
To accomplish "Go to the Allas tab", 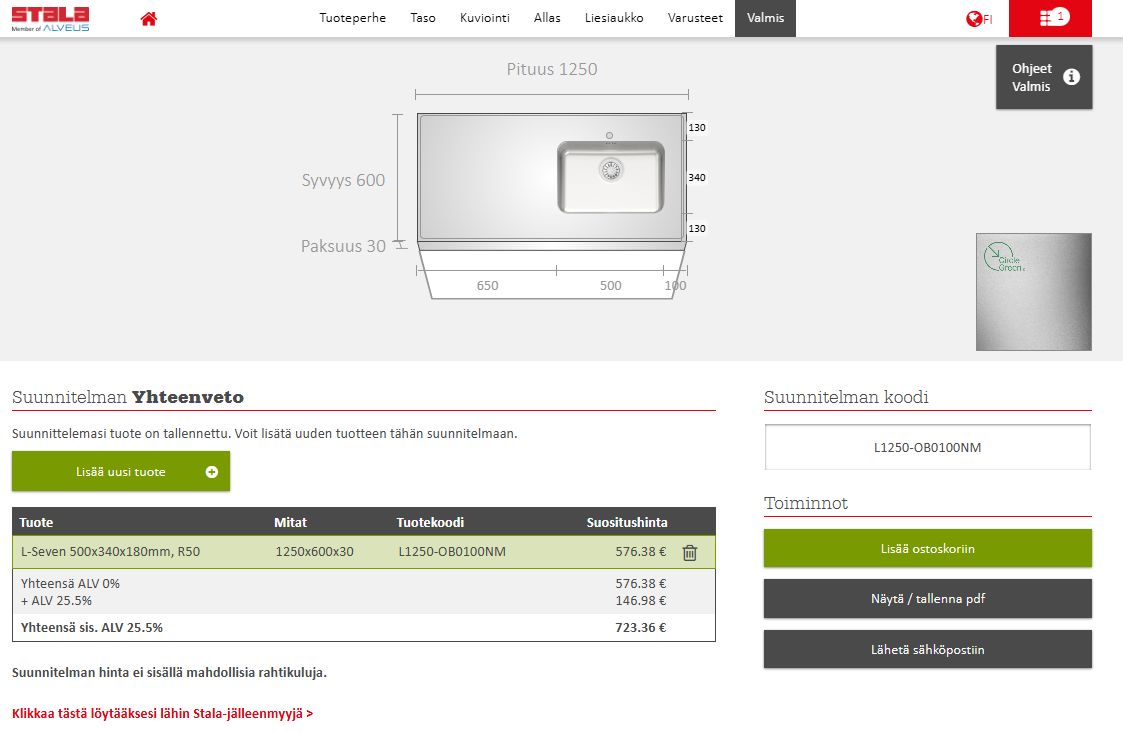I will click(547, 18).
